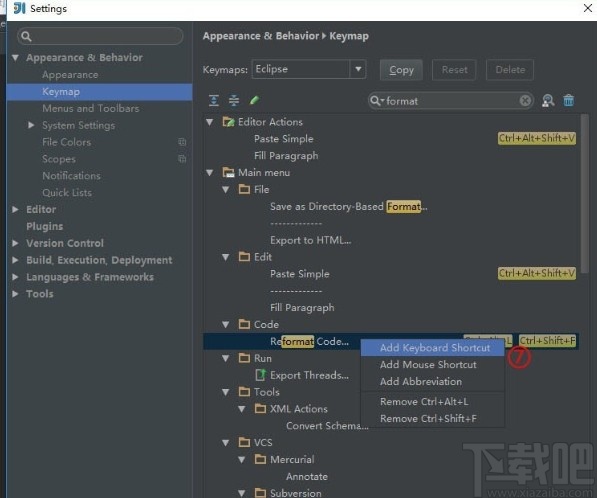Collapse the Editor Actions group
This screenshot has width=597, height=498.
(209, 122)
